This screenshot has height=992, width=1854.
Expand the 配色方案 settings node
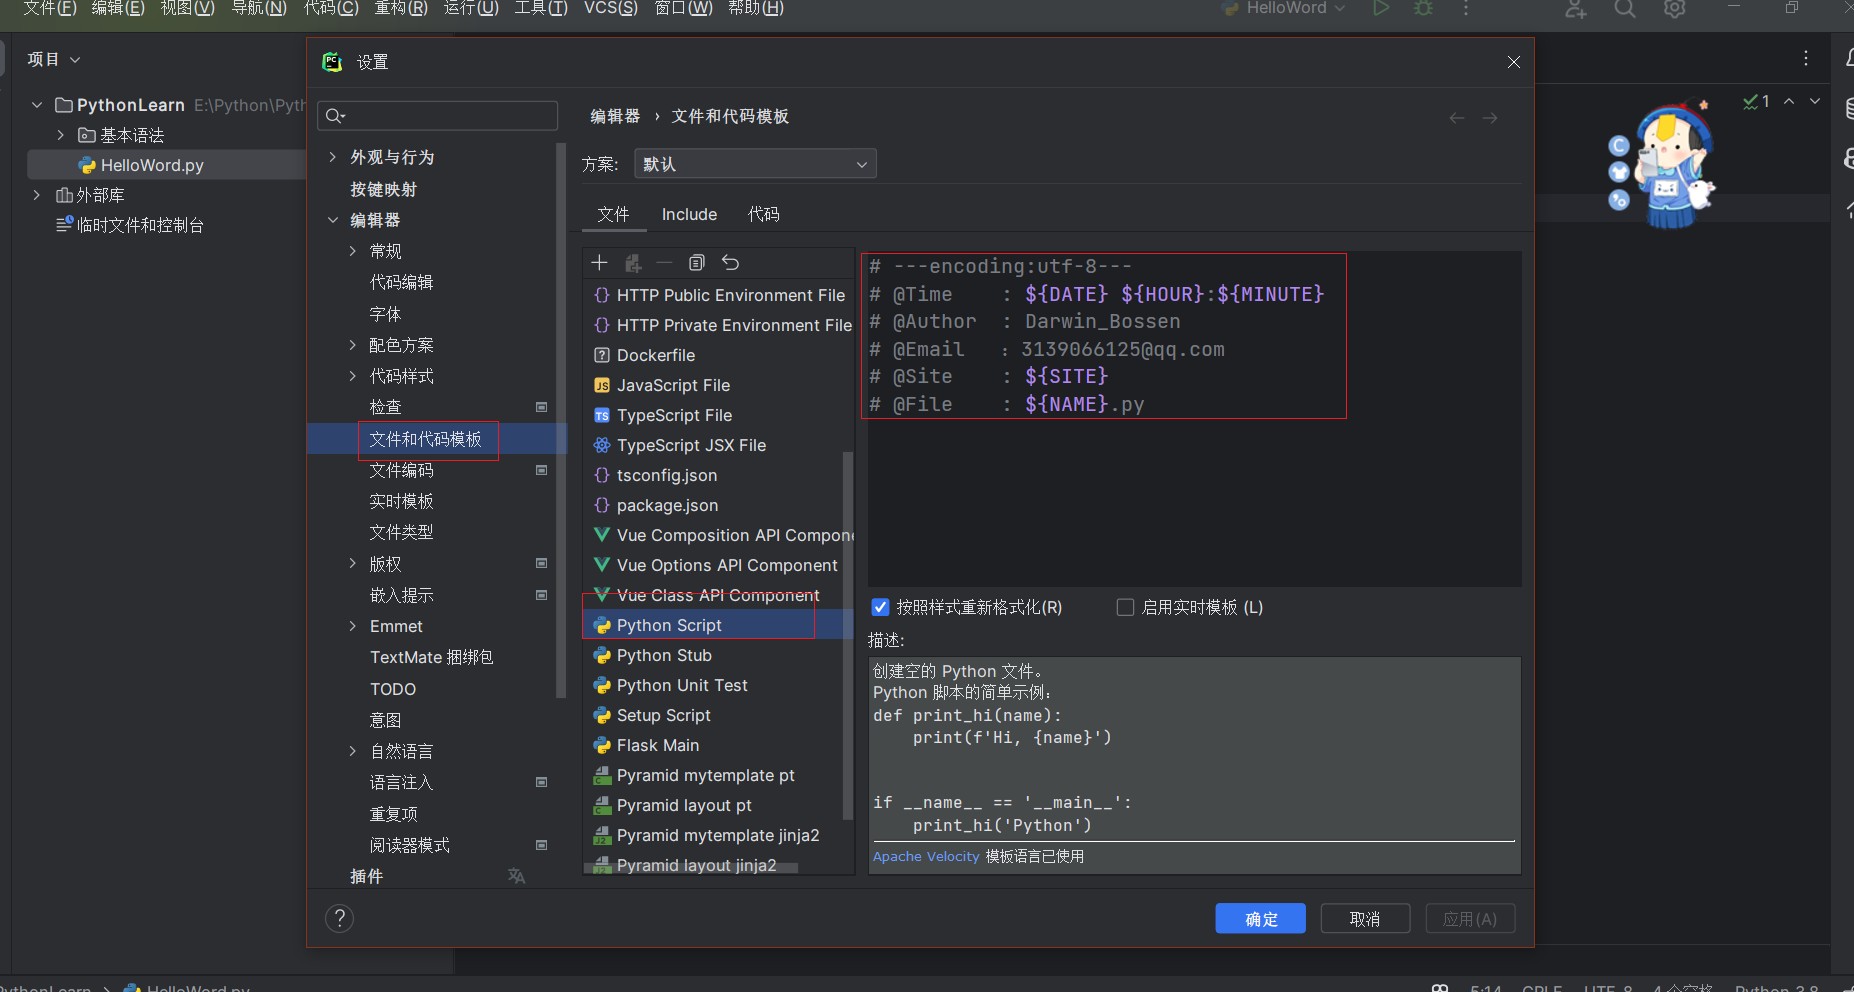coord(352,345)
